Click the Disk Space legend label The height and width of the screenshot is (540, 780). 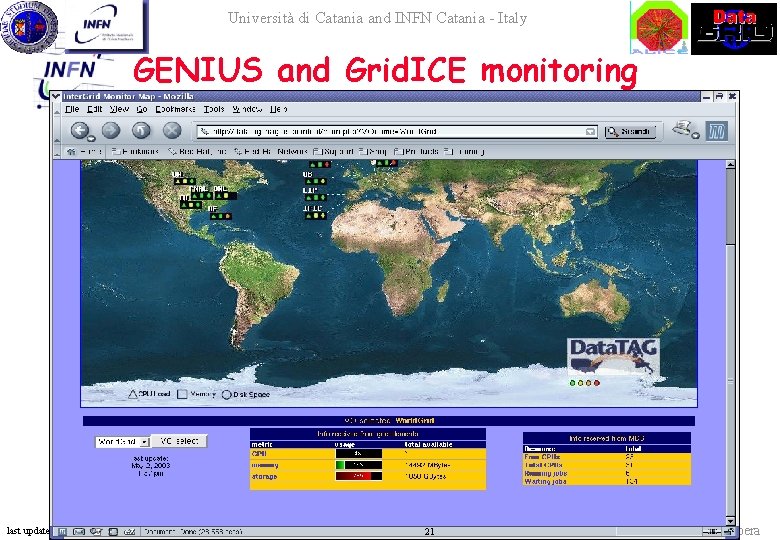coord(251,394)
